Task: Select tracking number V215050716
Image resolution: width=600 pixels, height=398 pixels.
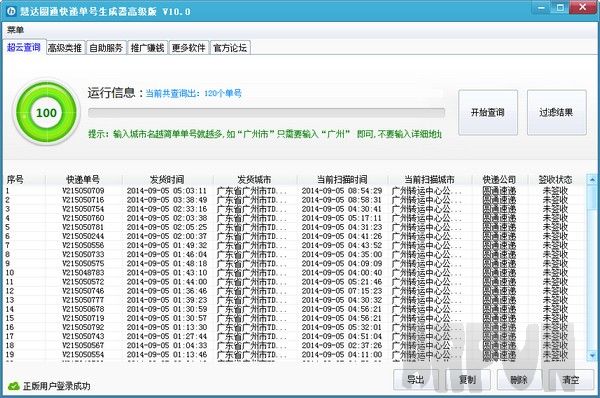Action: click(83, 200)
